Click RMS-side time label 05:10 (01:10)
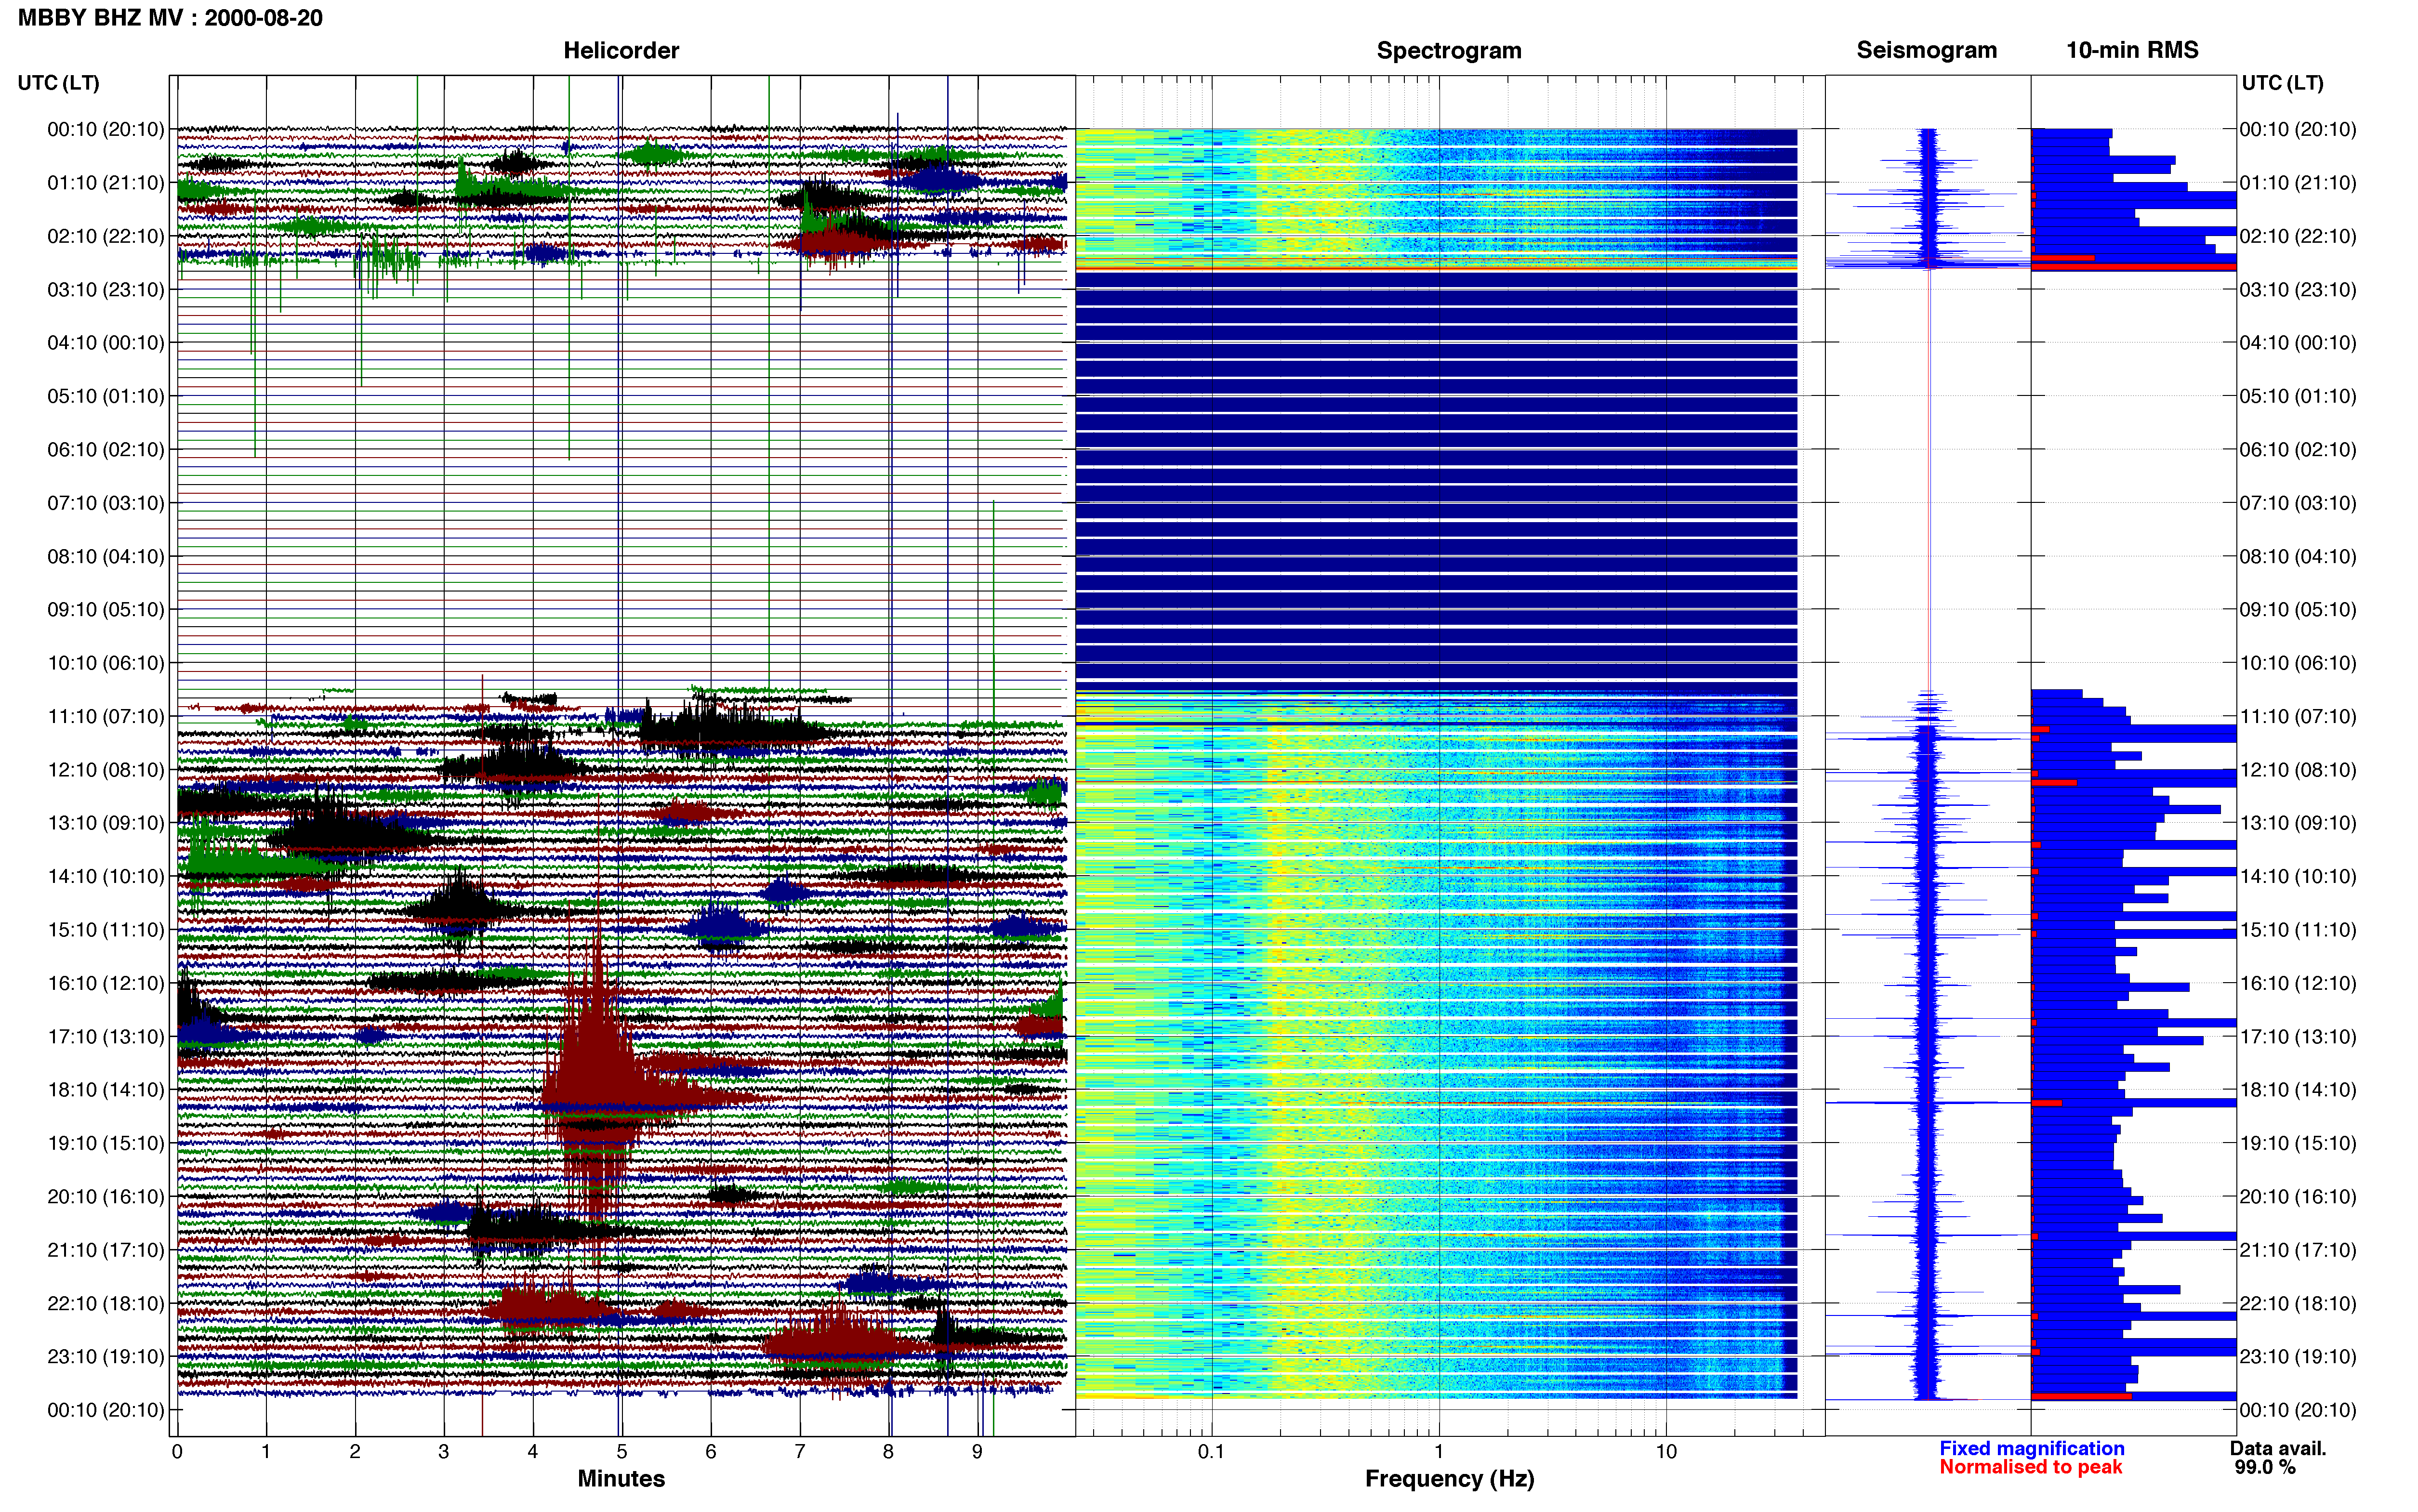 click(x=2298, y=396)
